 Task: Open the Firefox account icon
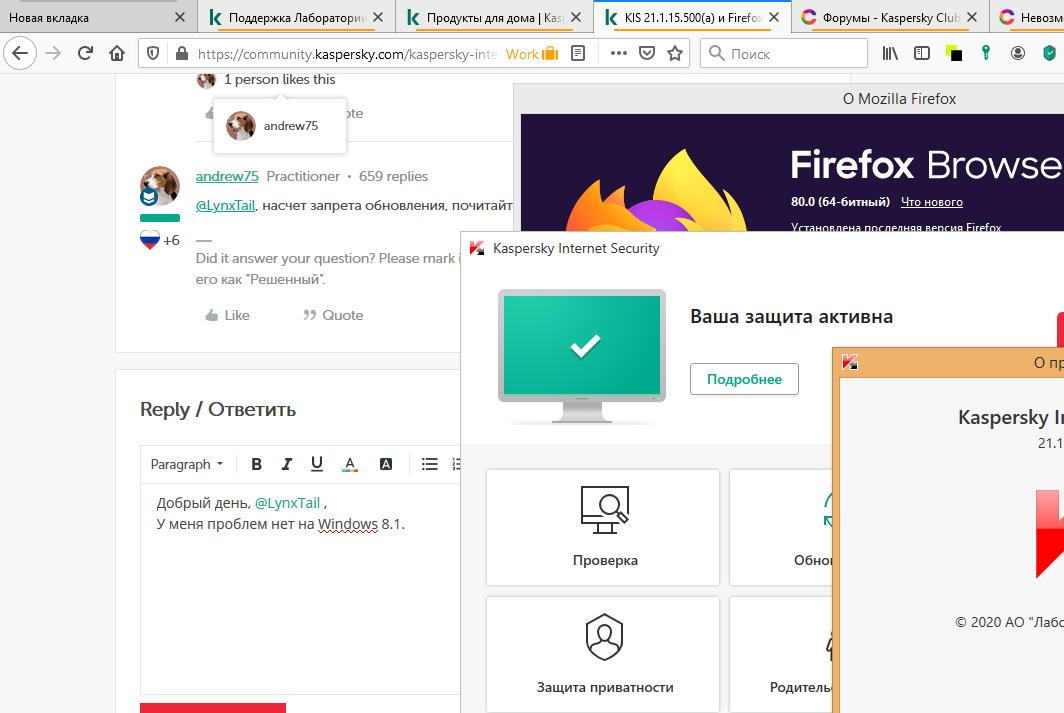1018,53
